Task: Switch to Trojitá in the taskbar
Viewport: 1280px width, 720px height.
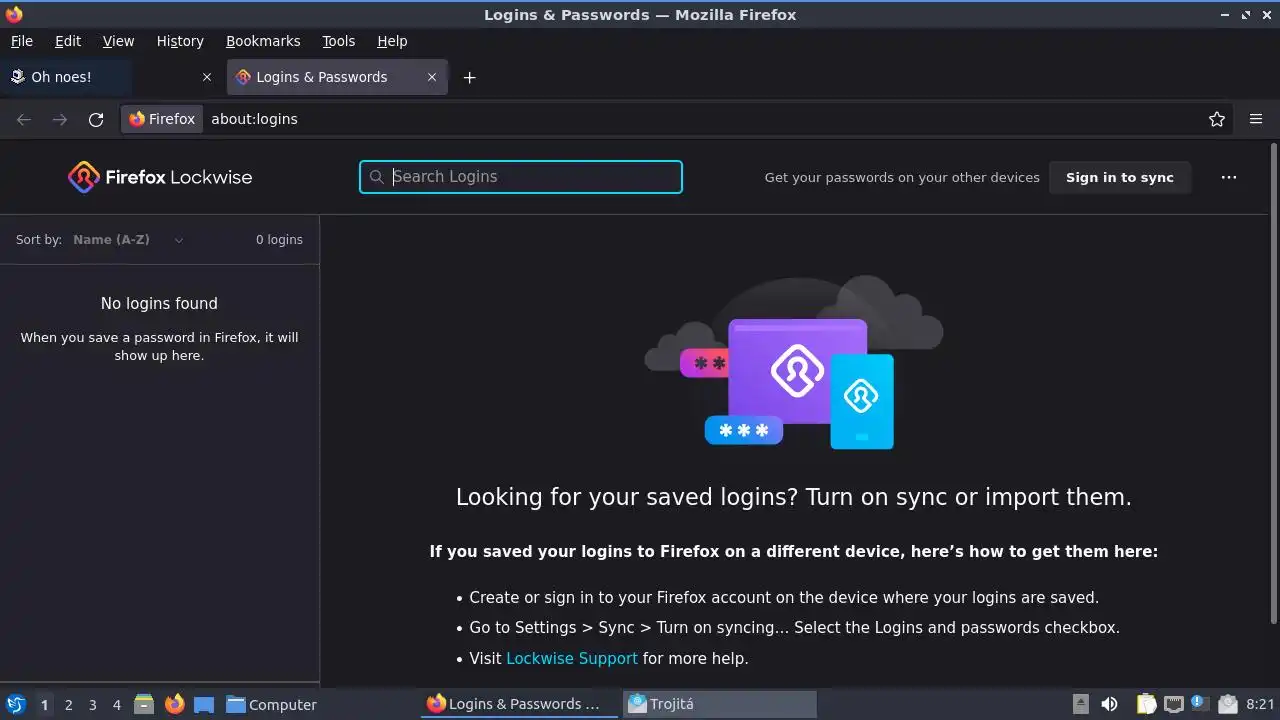Action: tap(720, 704)
